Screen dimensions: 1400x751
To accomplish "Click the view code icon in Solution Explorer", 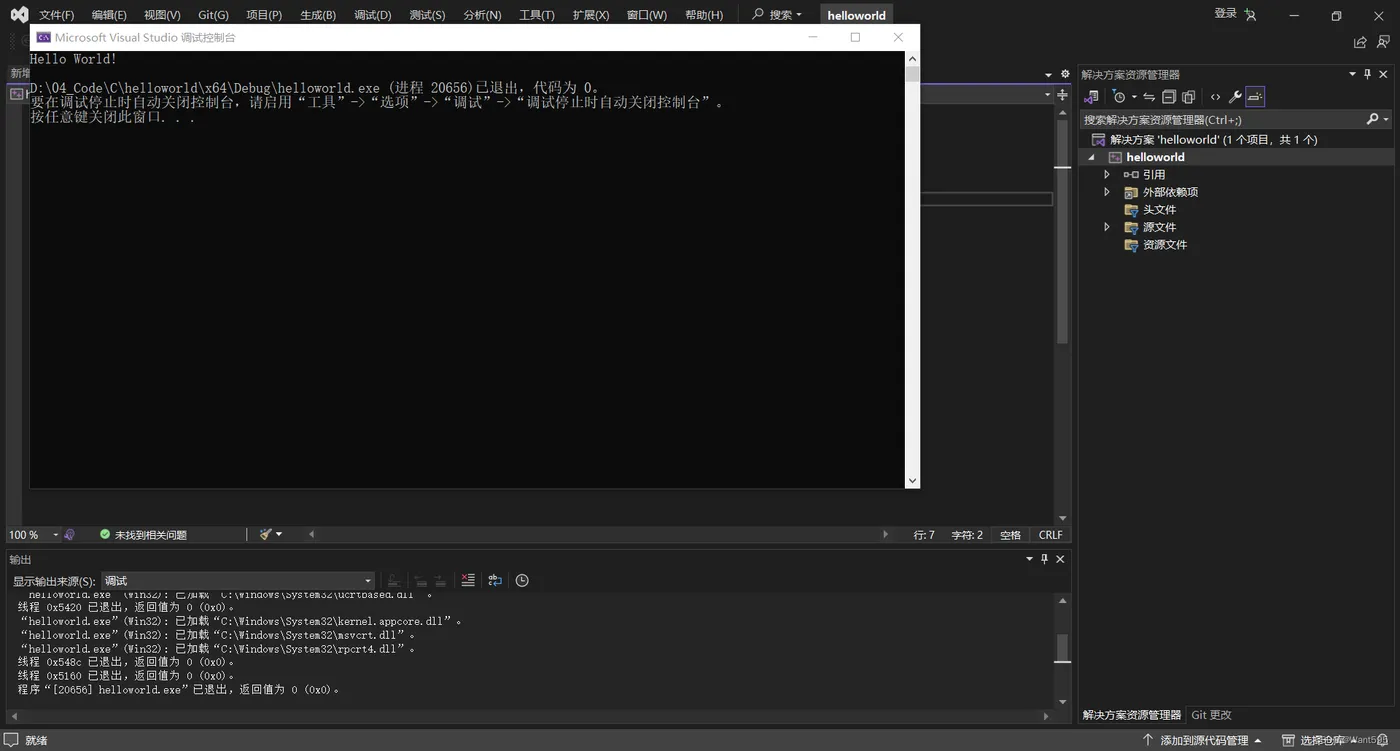I will 1215,97.
